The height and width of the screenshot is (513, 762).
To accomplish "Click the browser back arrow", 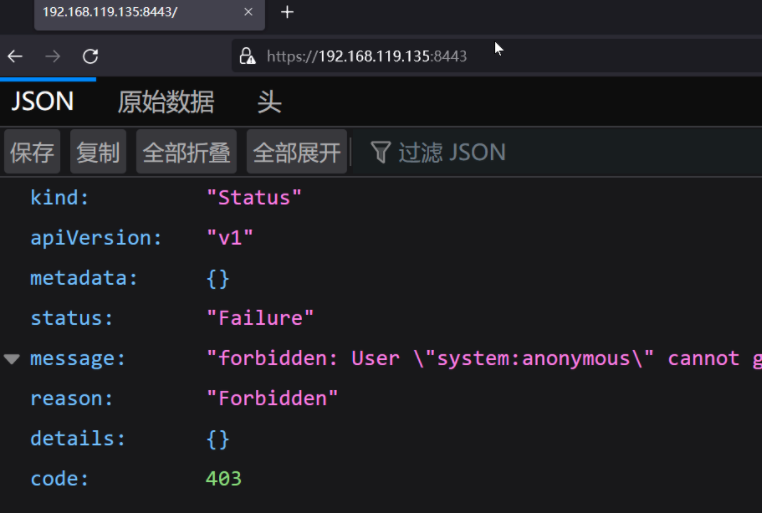I will 15,57.
